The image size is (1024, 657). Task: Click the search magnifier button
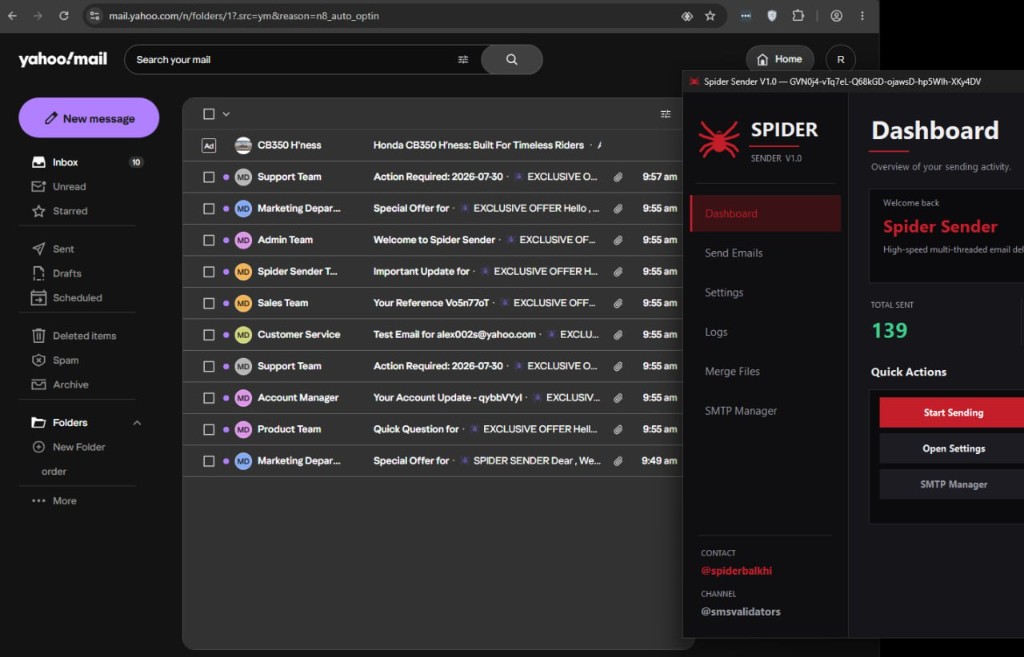[x=511, y=59]
